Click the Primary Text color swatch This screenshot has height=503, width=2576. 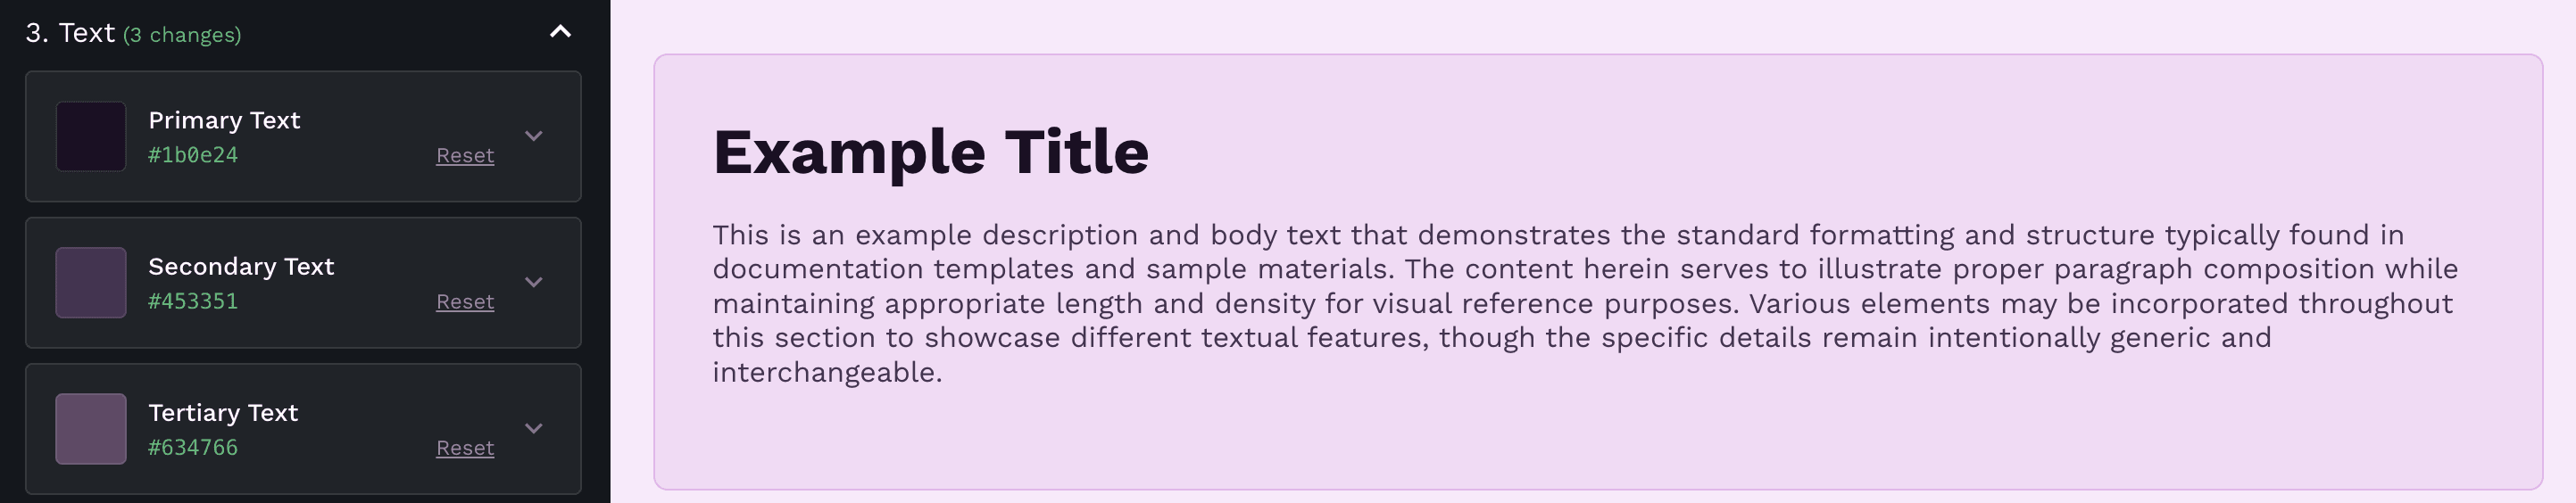pos(91,136)
